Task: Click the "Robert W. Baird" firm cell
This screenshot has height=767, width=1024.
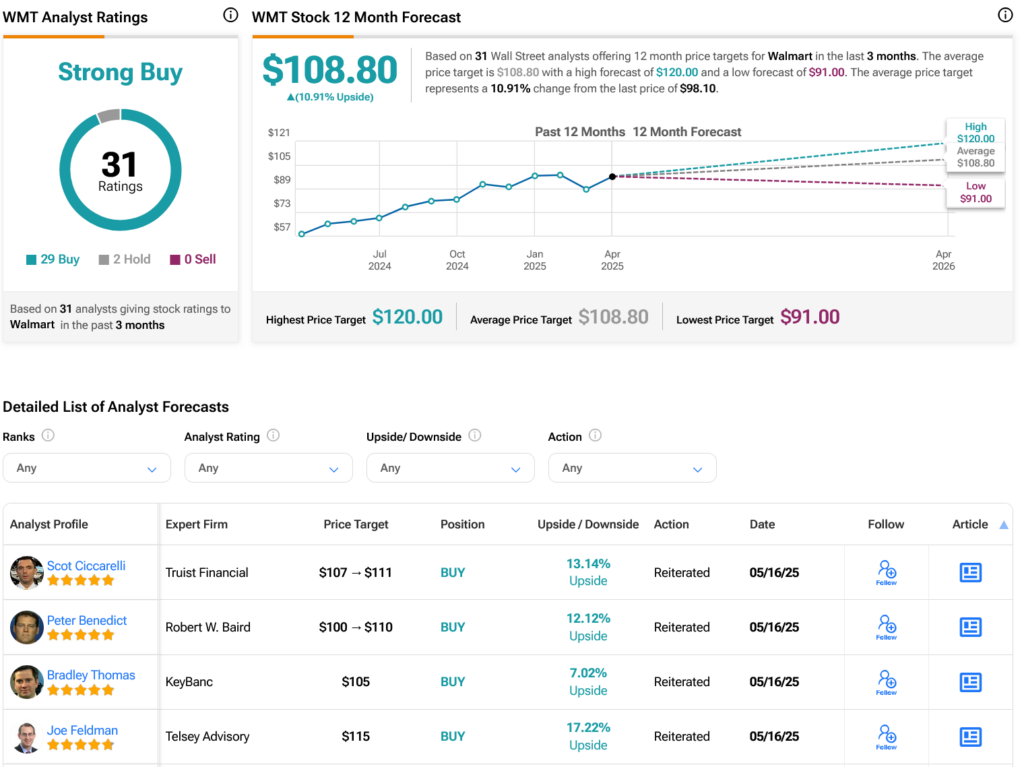Action: (x=208, y=627)
